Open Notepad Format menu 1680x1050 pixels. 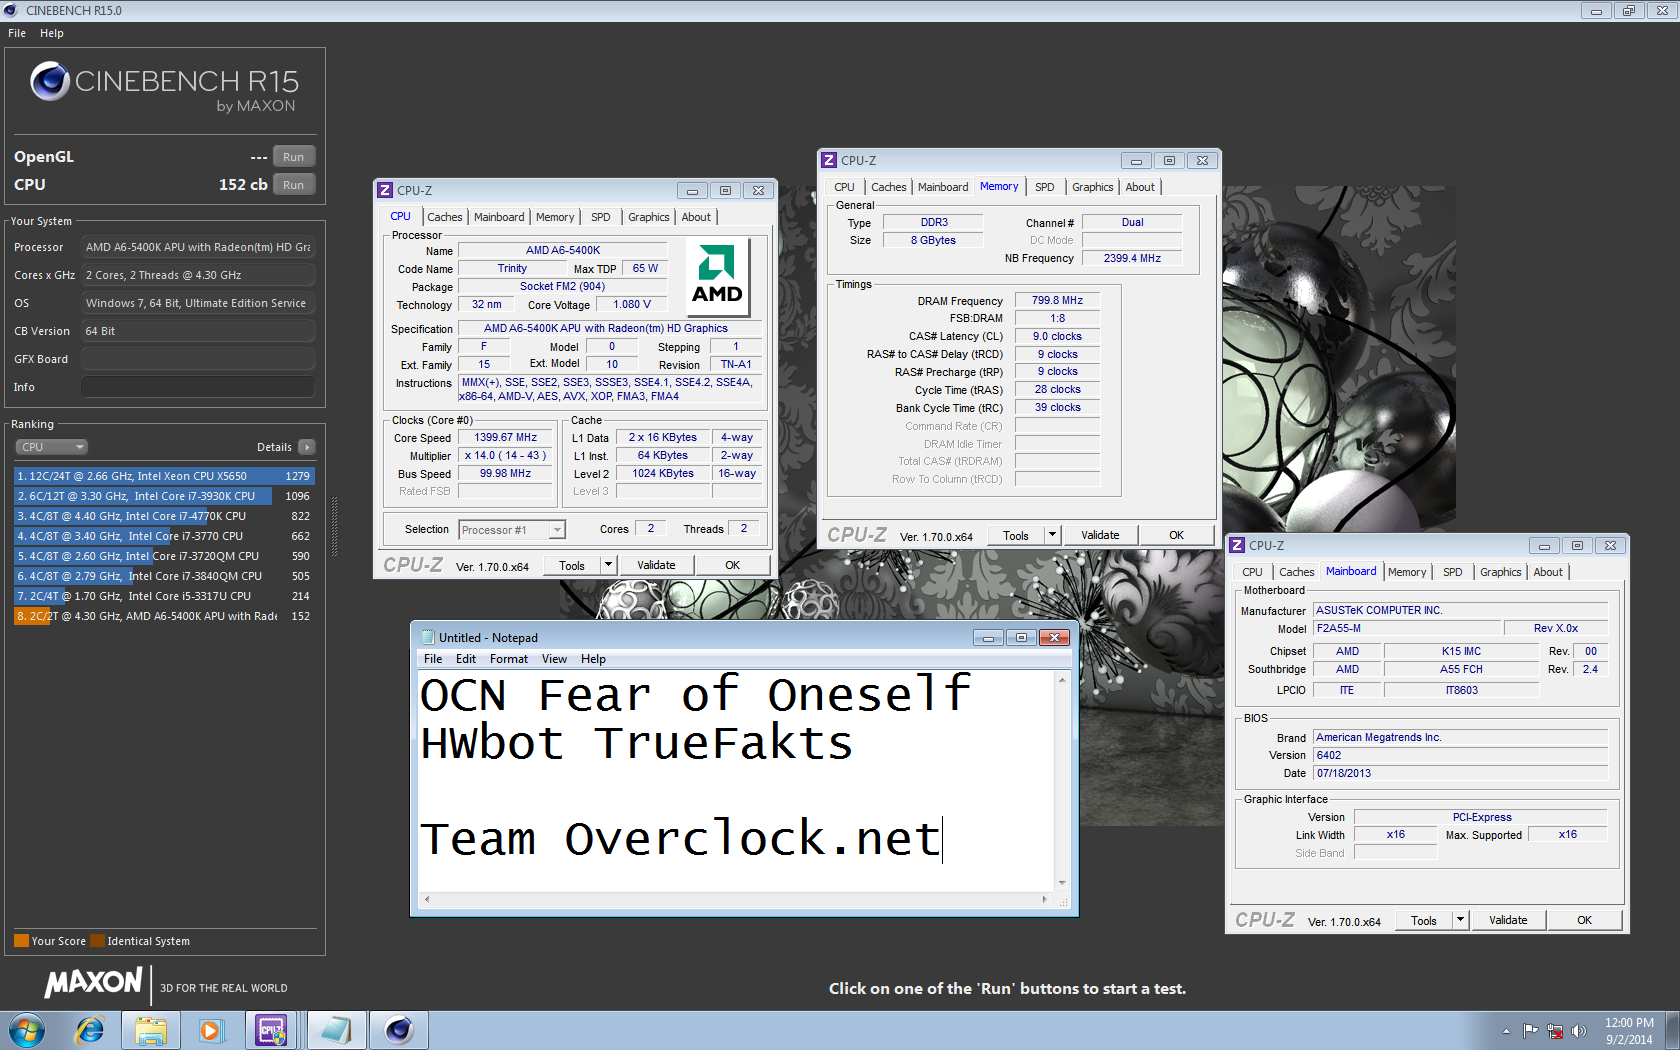509,659
